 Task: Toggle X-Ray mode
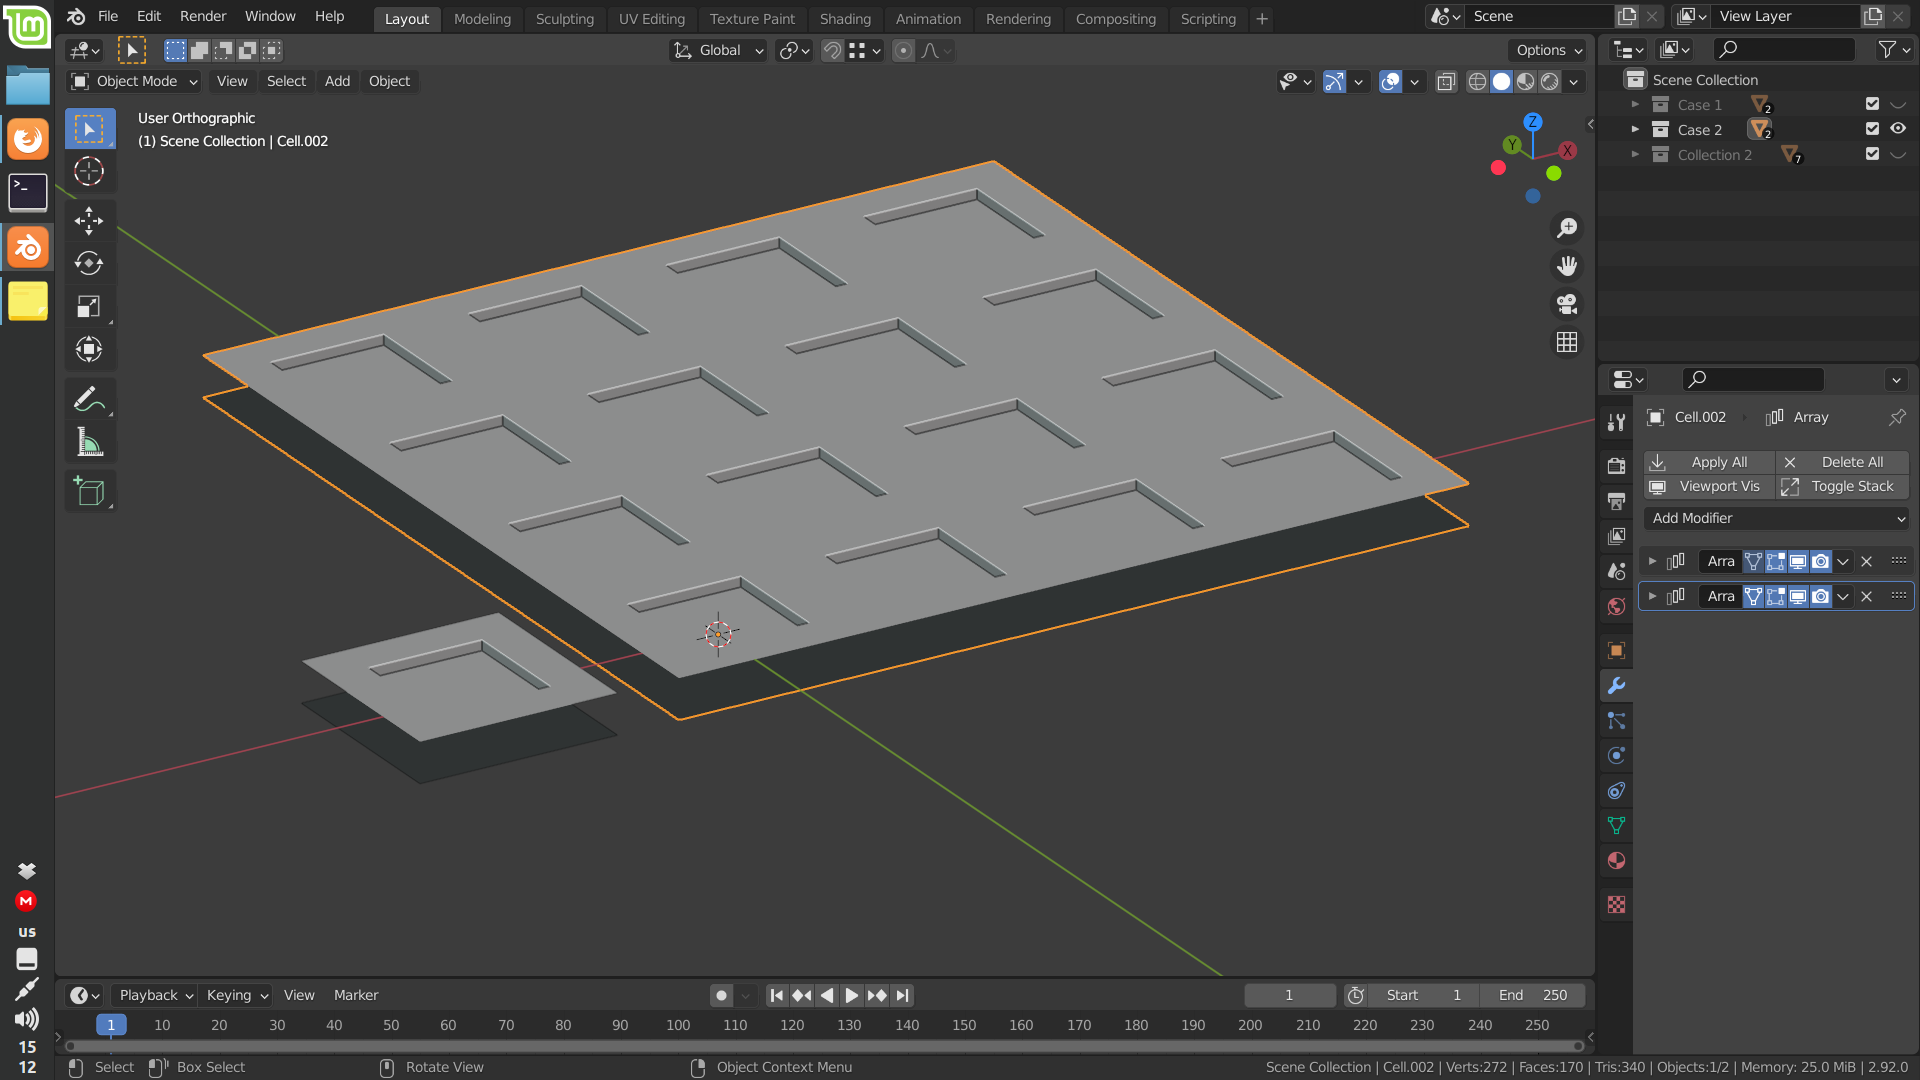coord(1446,82)
